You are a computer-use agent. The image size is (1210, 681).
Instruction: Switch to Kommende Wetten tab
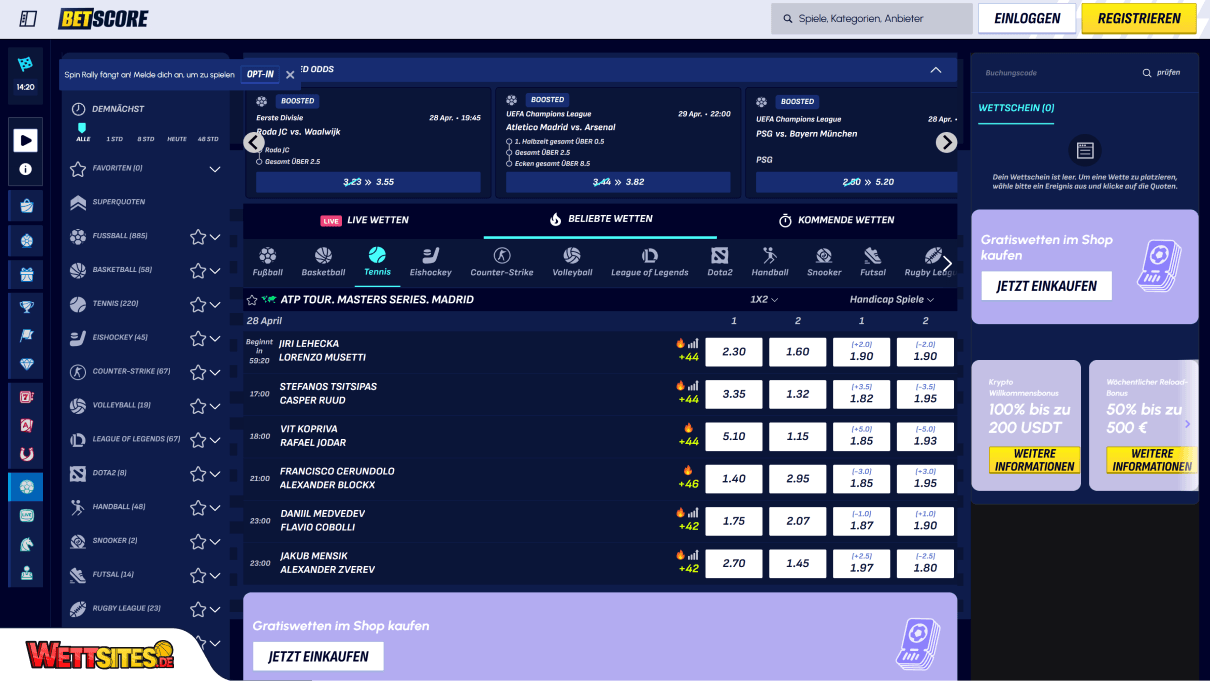pos(836,220)
